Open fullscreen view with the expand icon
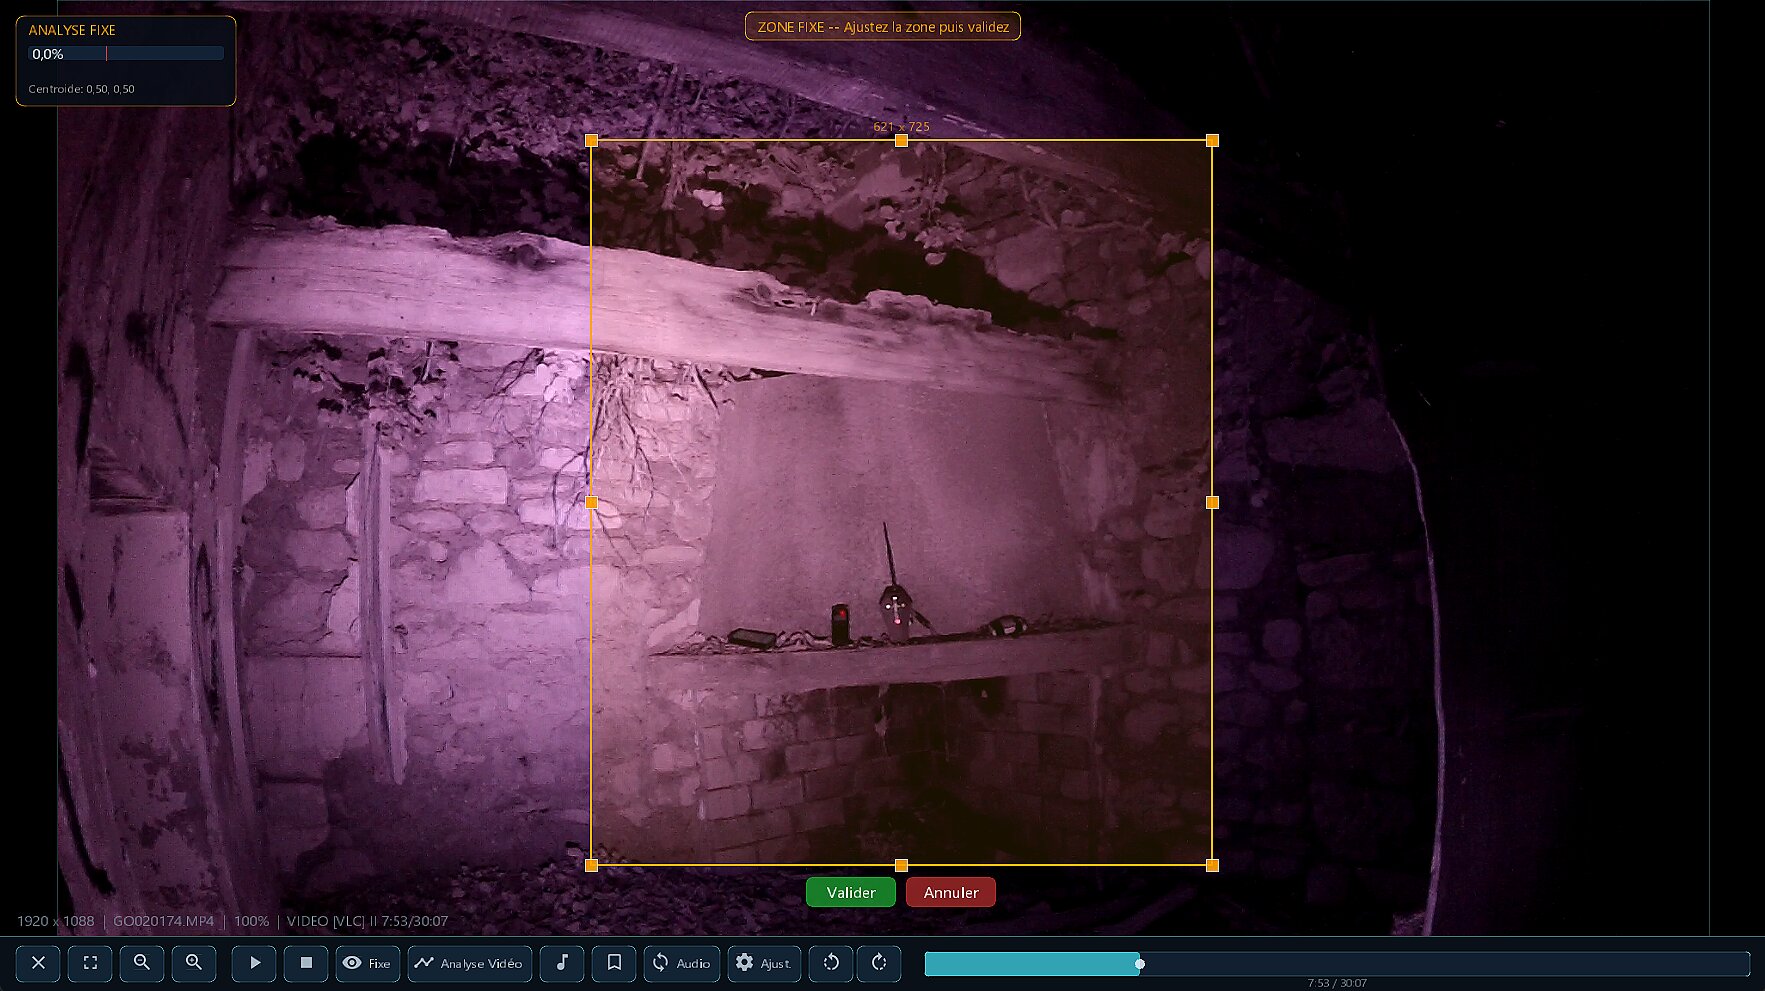 pos(89,963)
